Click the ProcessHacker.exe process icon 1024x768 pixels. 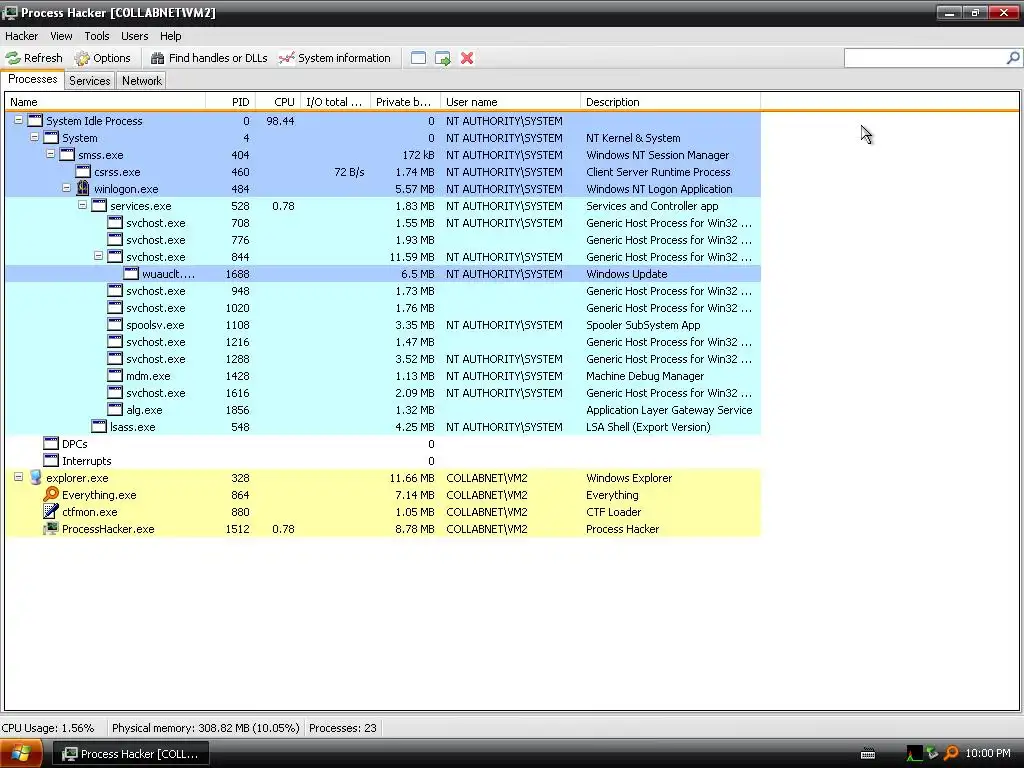(51, 528)
